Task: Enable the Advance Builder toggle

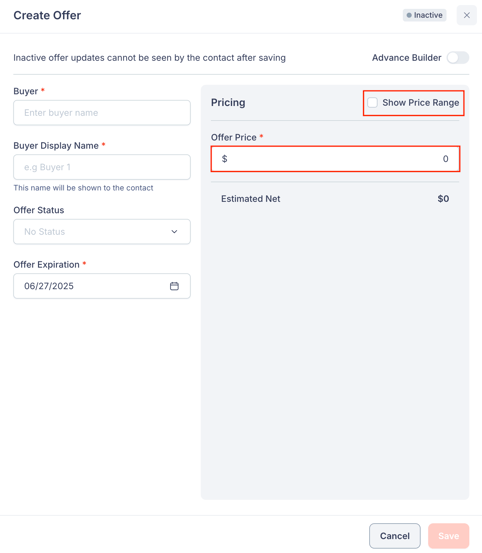Action: pyautogui.click(x=458, y=58)
